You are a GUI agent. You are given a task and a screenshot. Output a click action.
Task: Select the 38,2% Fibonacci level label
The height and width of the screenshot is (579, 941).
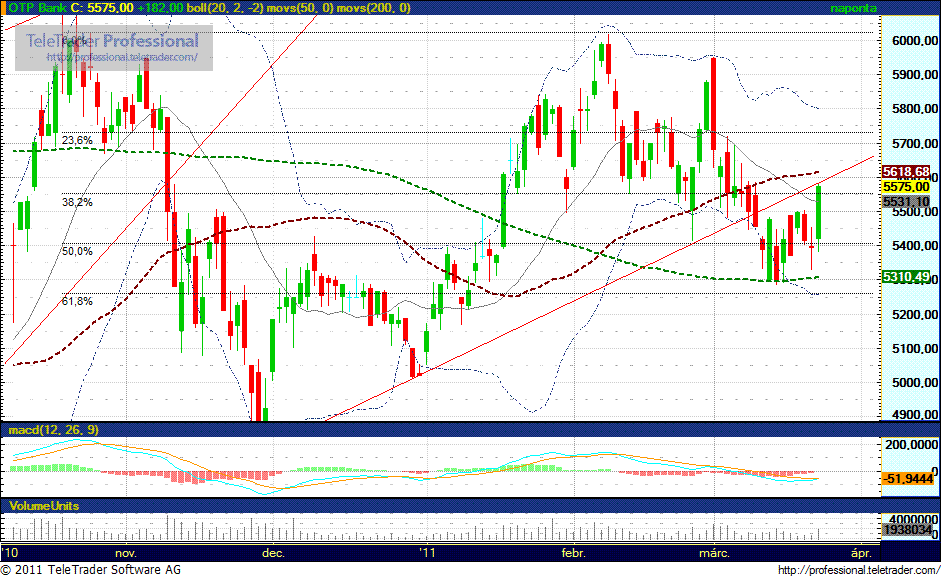pos(77,202)
